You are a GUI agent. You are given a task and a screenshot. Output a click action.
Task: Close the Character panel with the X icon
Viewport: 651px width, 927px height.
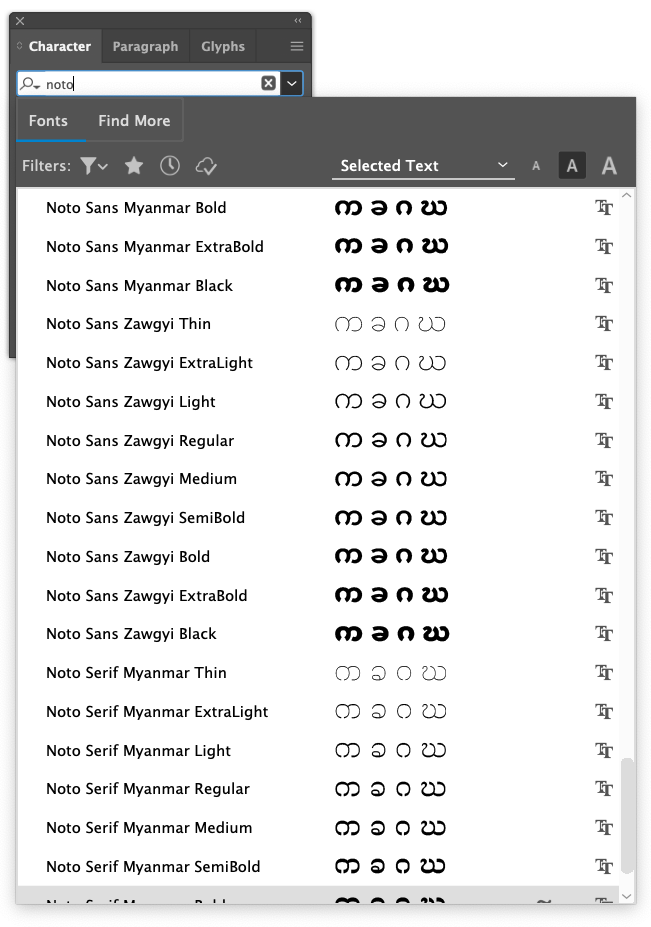20,21
